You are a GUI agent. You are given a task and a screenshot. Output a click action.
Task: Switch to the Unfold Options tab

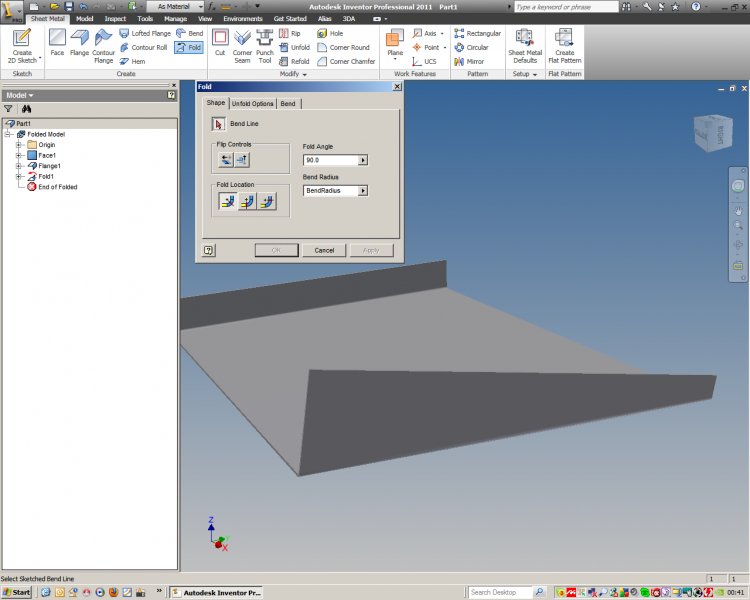[252, 104]
